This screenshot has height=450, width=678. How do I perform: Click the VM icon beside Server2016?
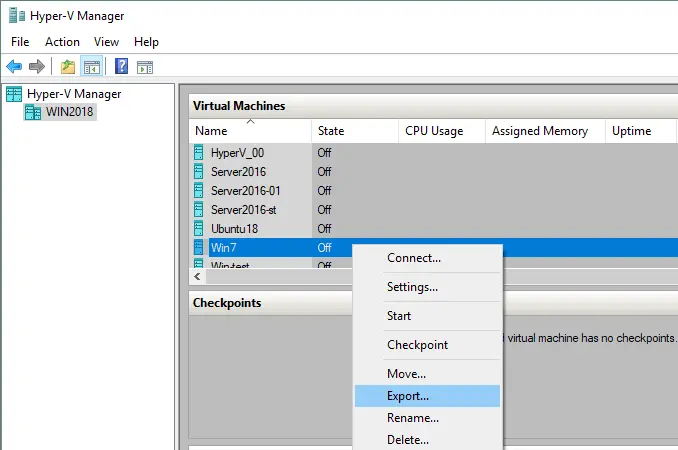[x=198, y=172]
